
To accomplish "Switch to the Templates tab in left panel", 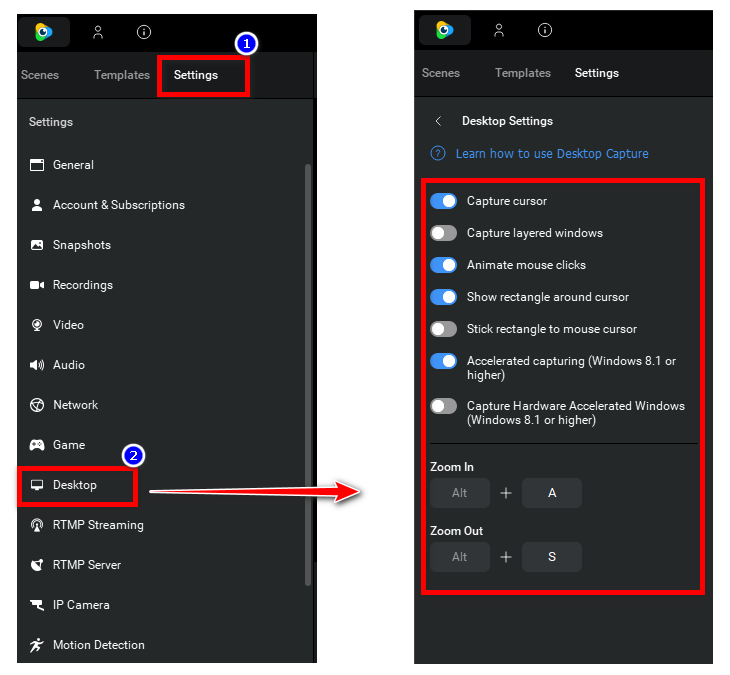I will pyautogui.click(x=122, y=75).
